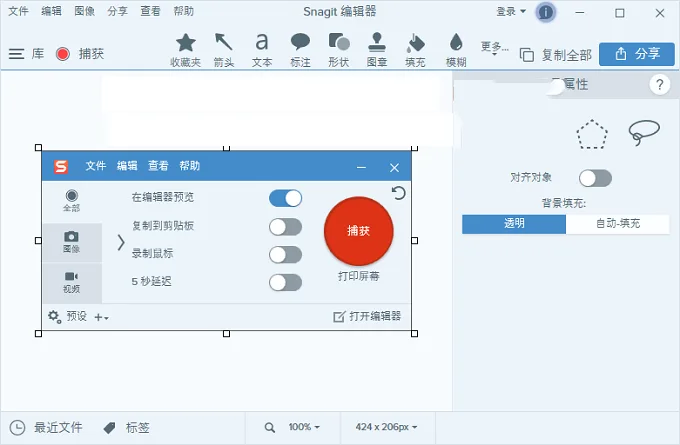This screenshot has height=445, width=680.
Task: Open 编辑 menu in capture window
Action: [x=127, y=166]
